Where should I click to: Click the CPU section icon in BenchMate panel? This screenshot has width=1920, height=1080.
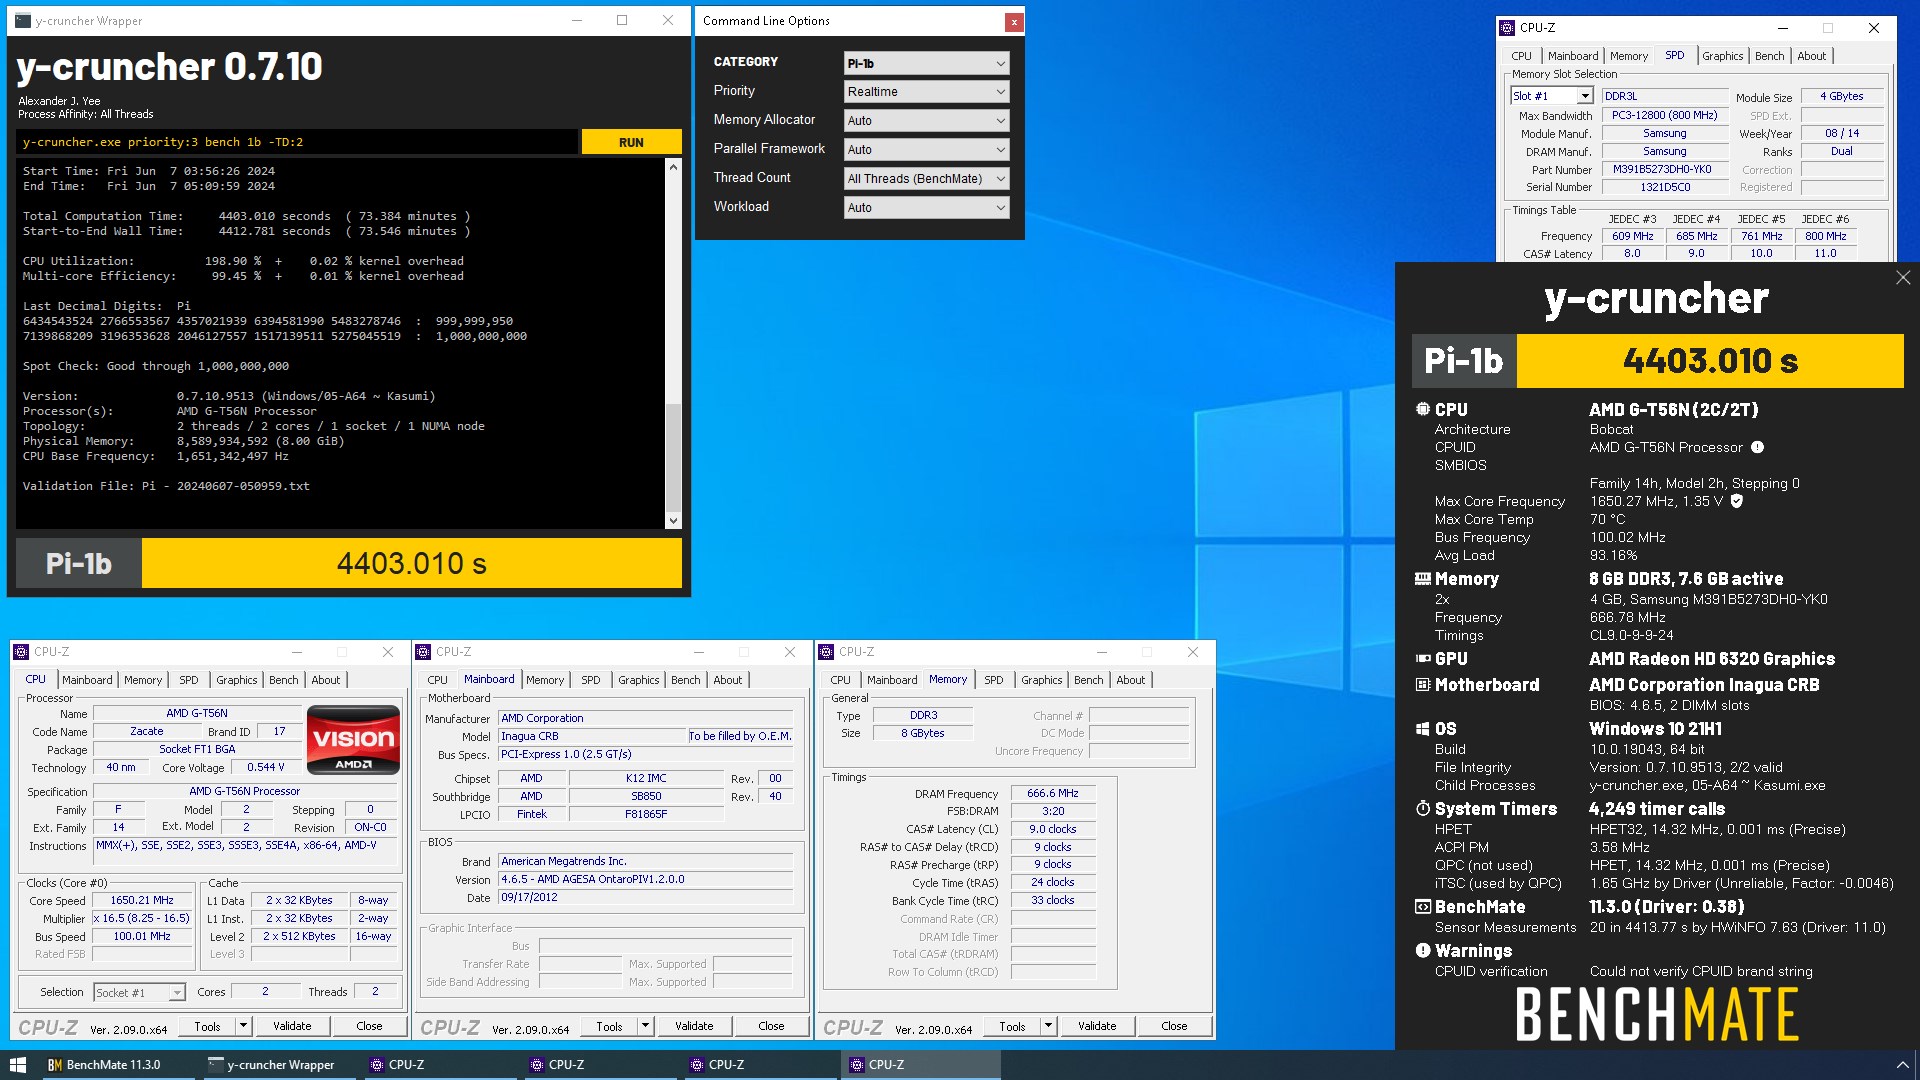tap(1423, 409)
